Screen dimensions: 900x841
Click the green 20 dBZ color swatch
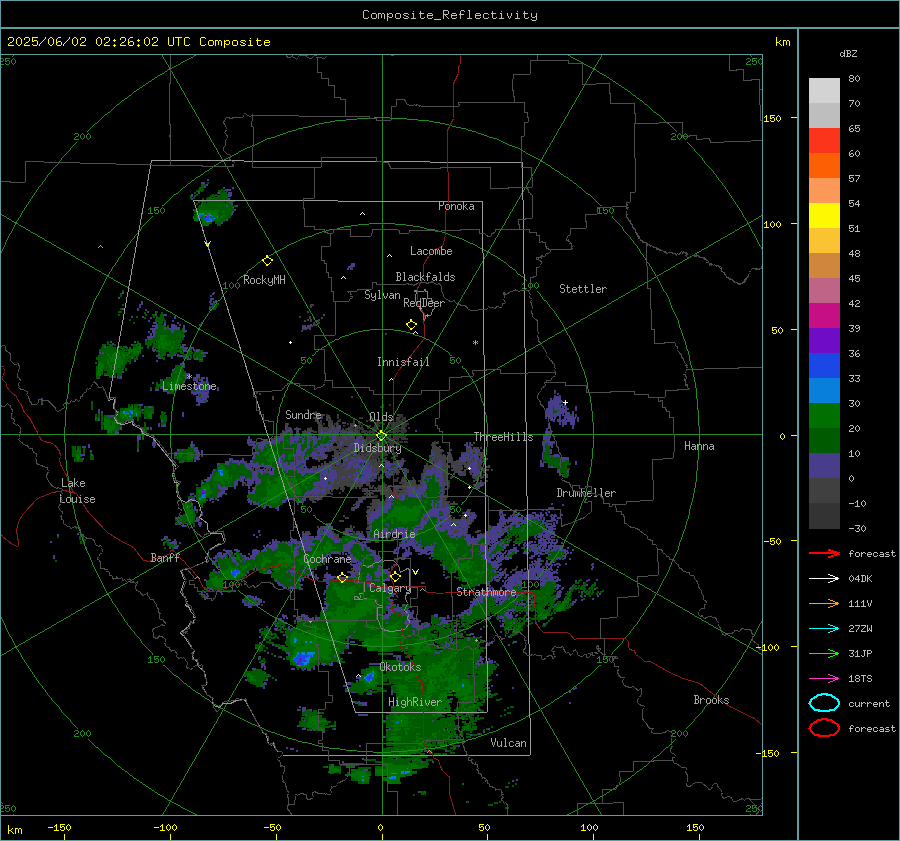point(824,416)
